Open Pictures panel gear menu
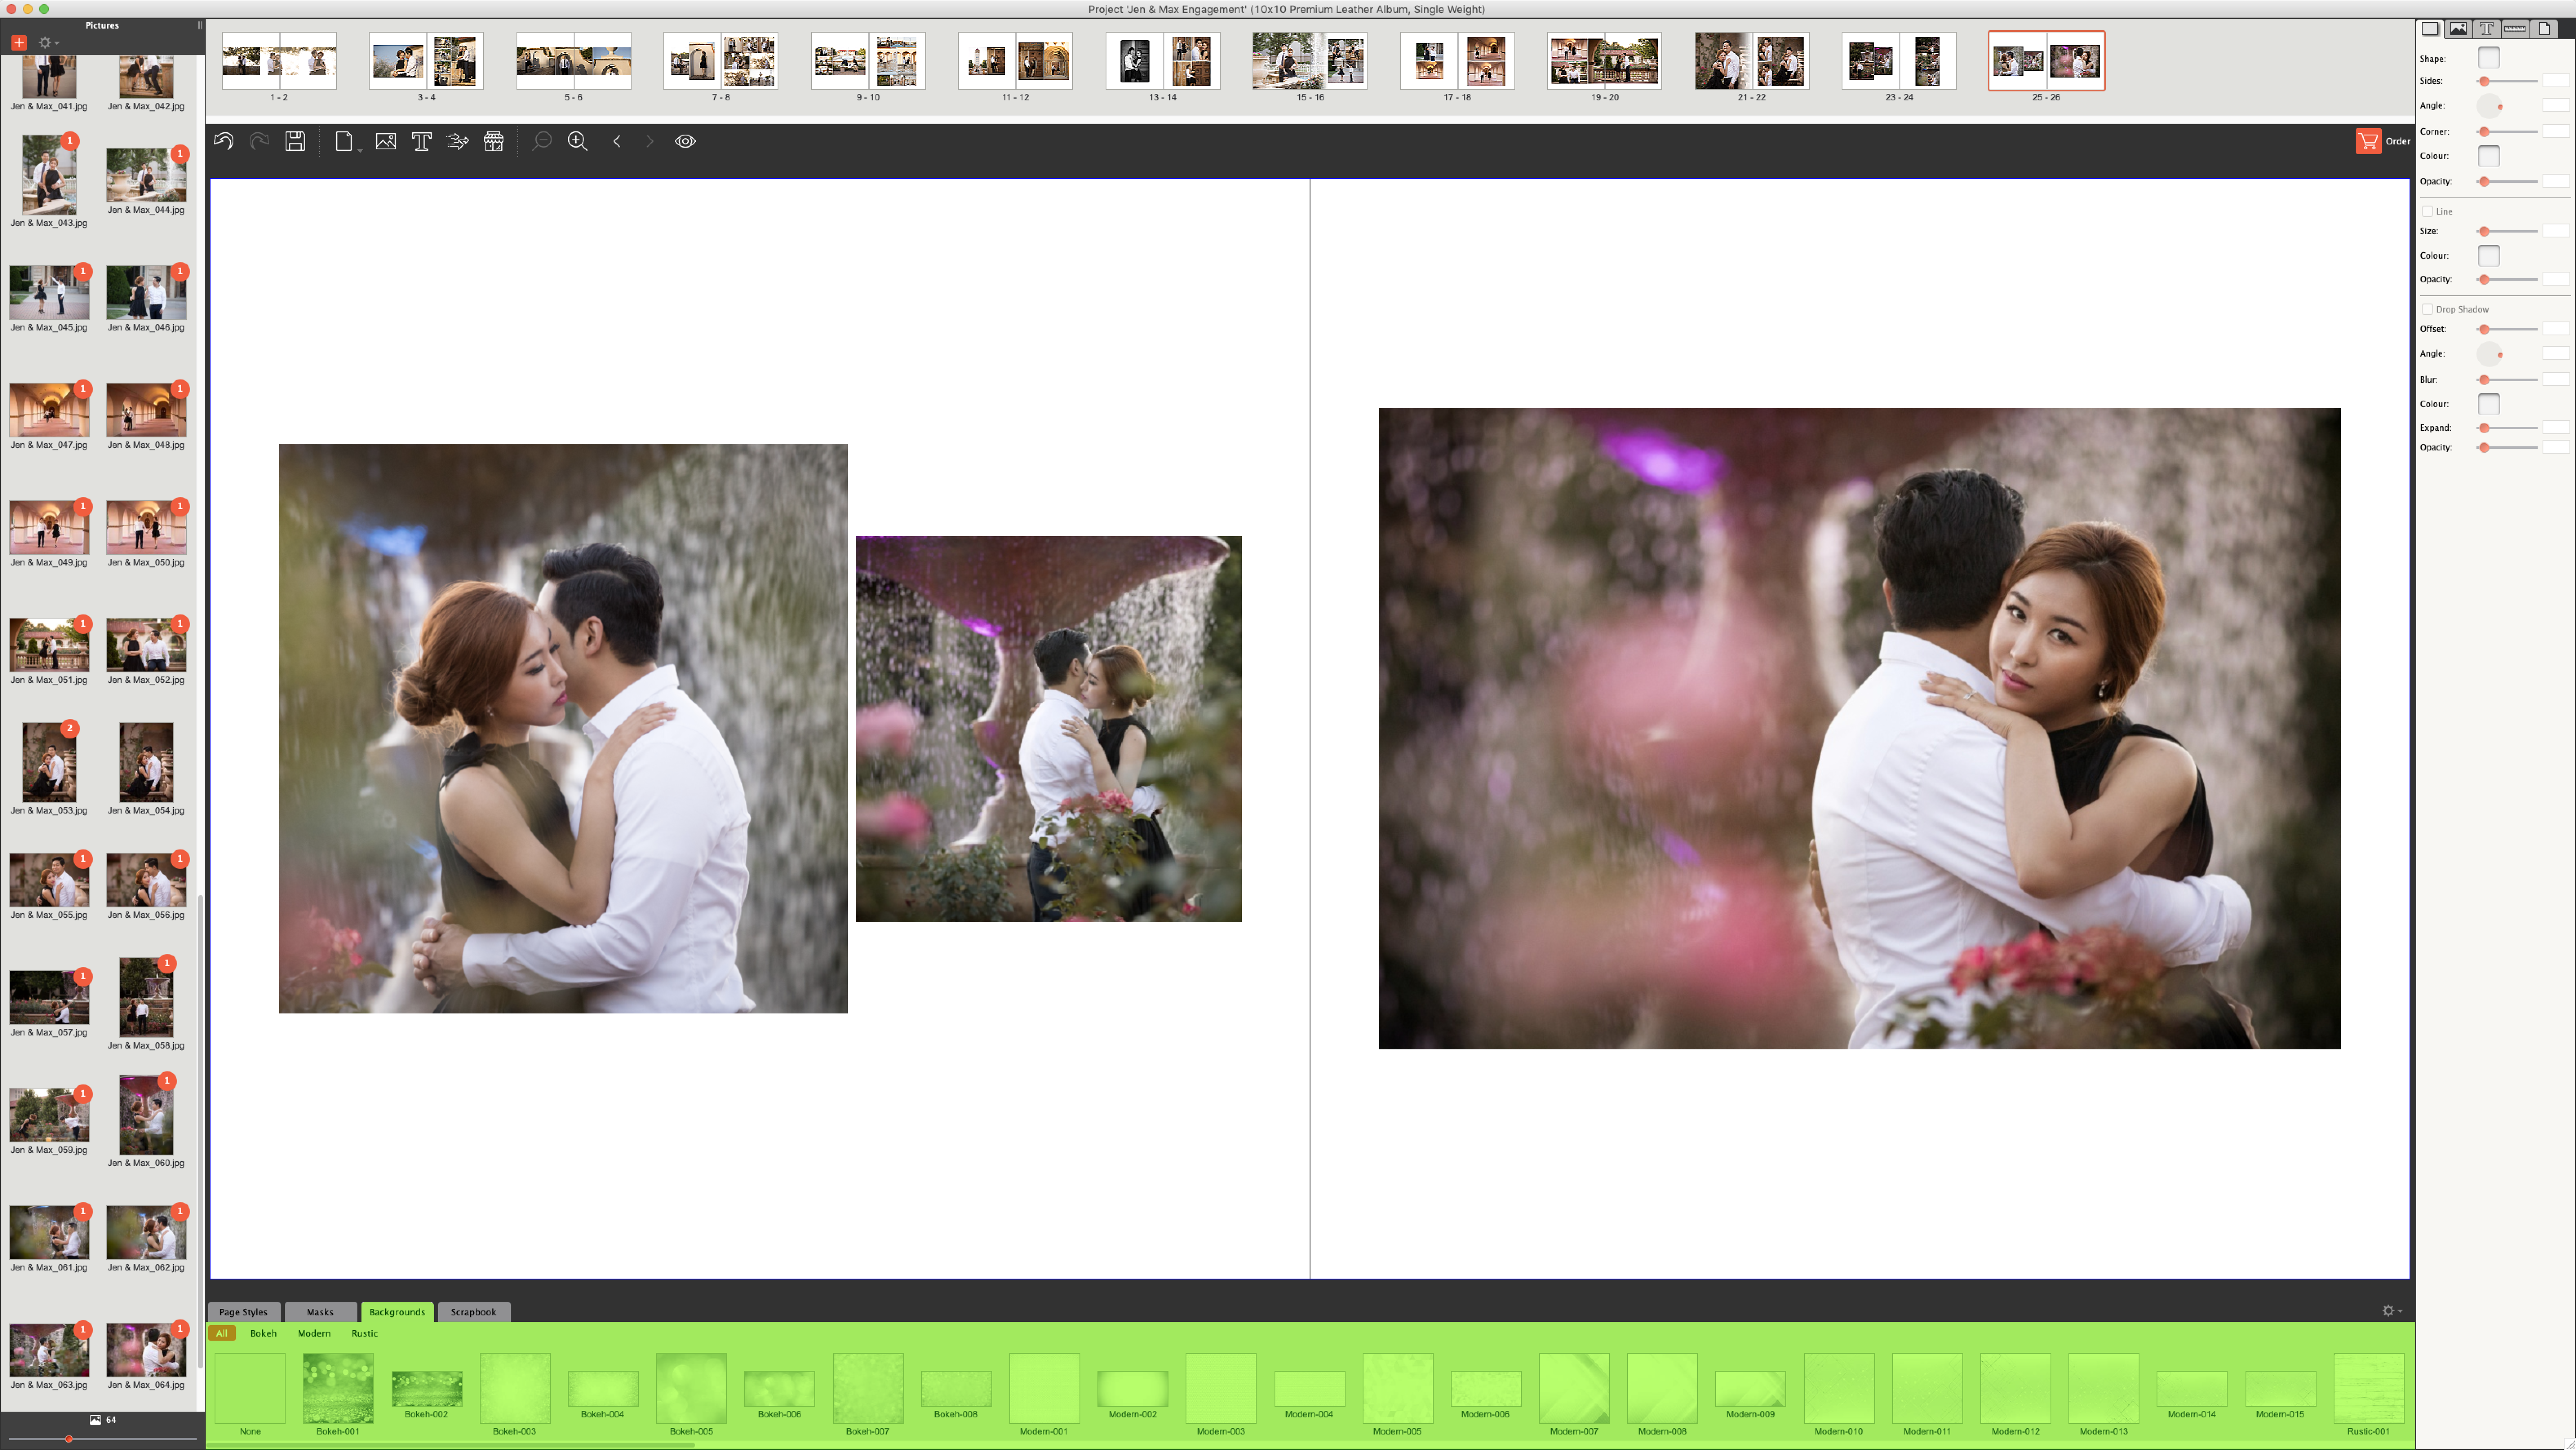 click(x=48, y=42)
